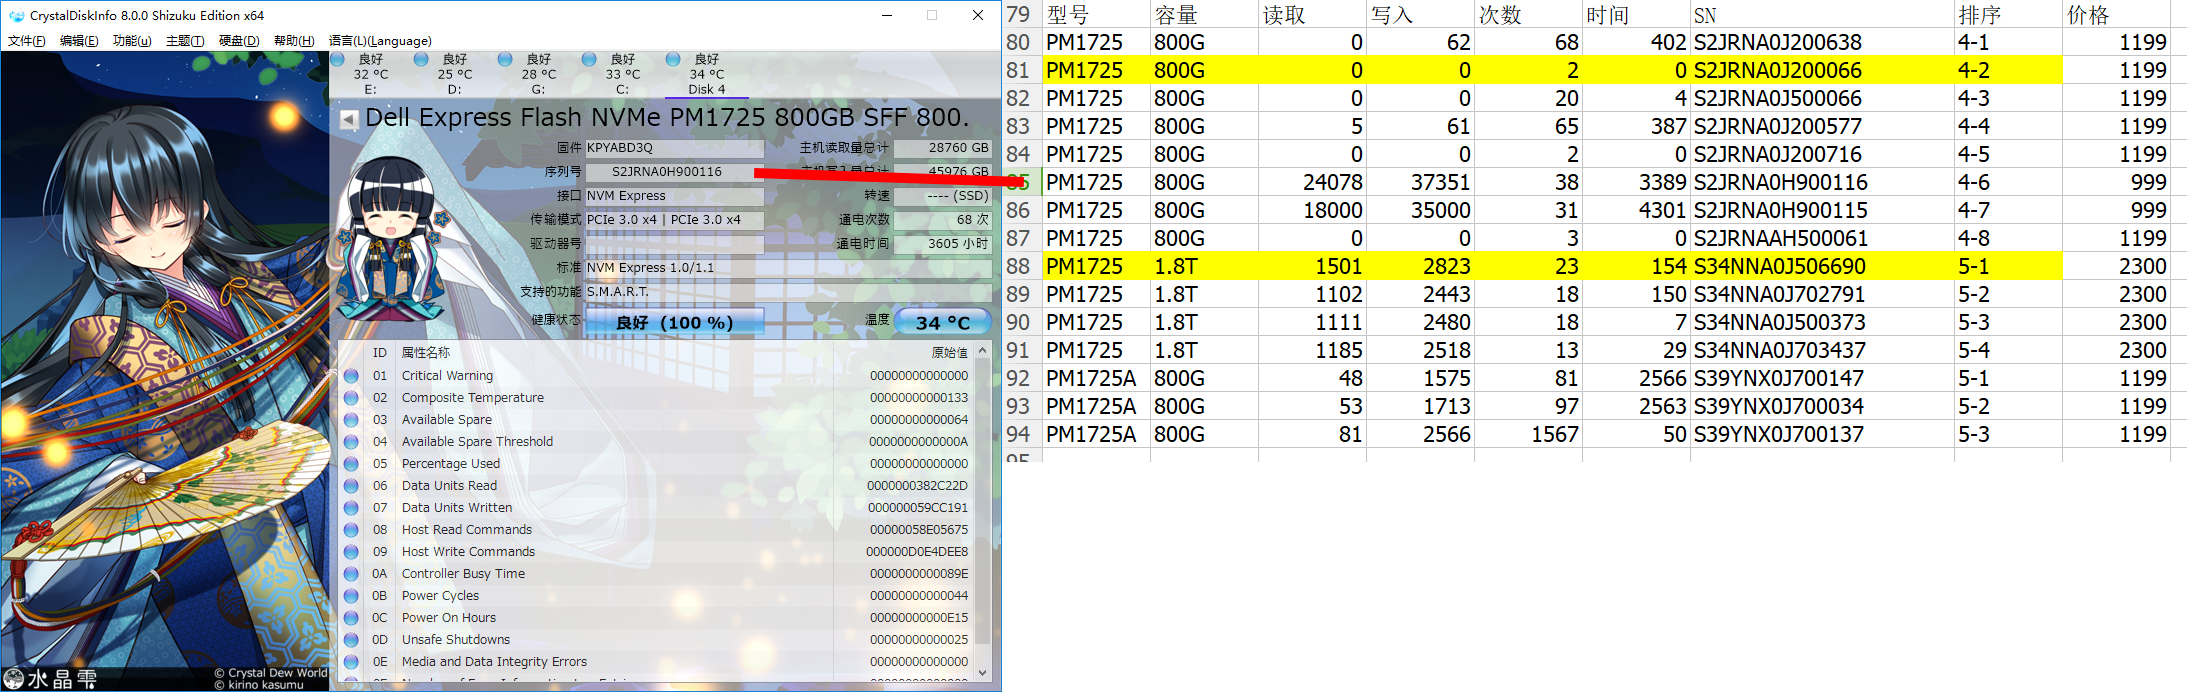Image resolution: width=2187 pixels, height=692 pixels.
Task: Open the 编辑(E) menu
Action: (79, 41)
